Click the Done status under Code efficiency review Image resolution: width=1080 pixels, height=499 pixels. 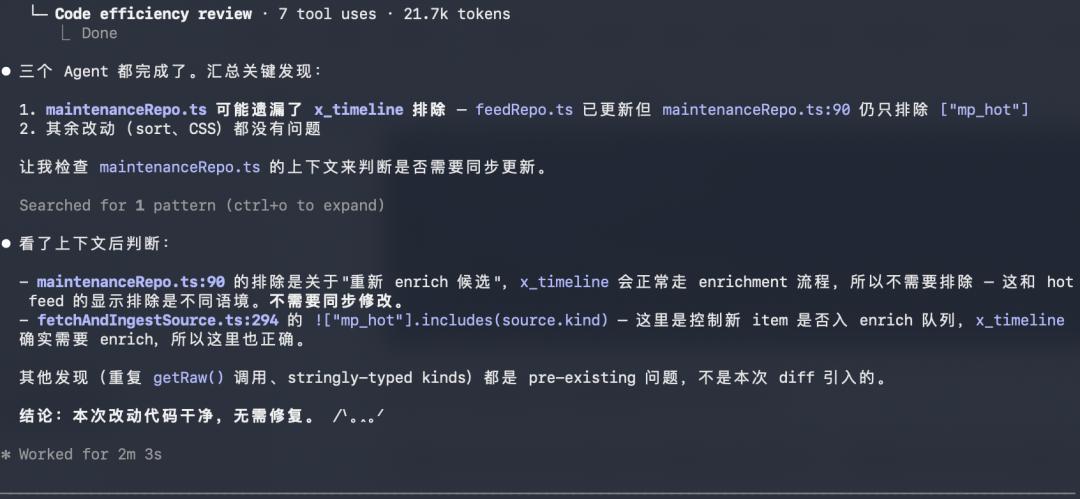[99, 34]
